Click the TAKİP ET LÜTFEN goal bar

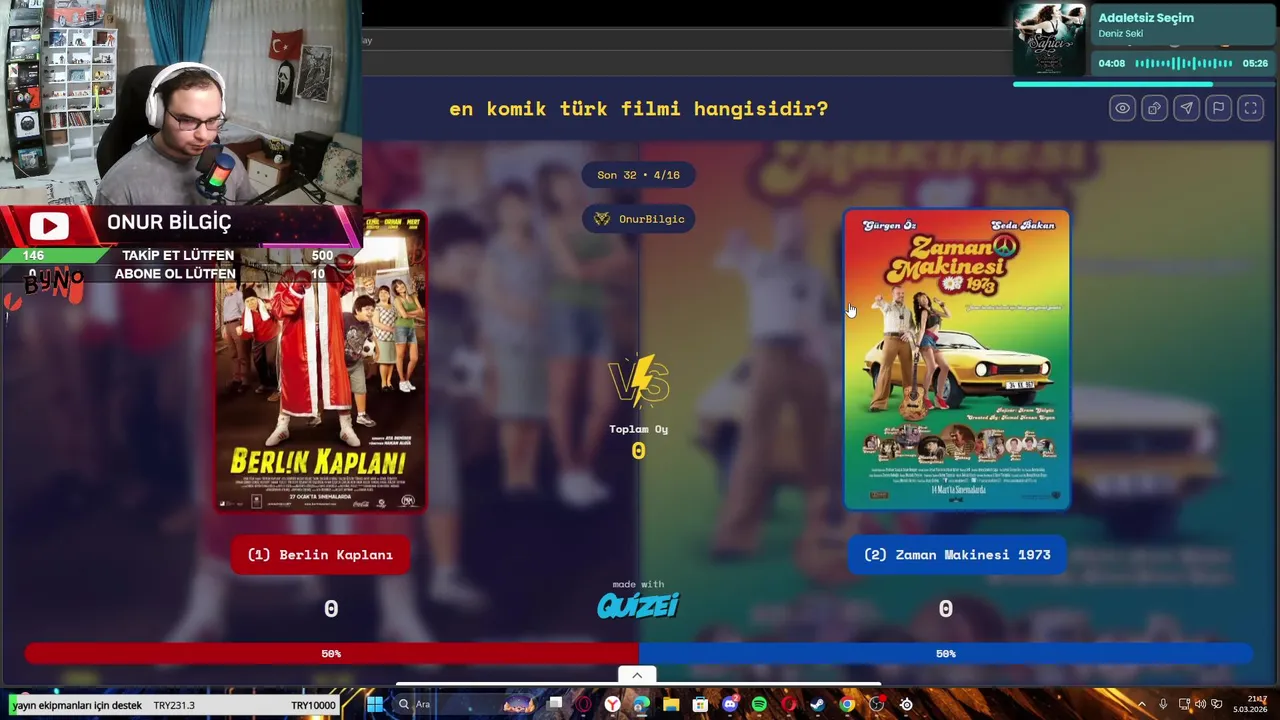178,256
